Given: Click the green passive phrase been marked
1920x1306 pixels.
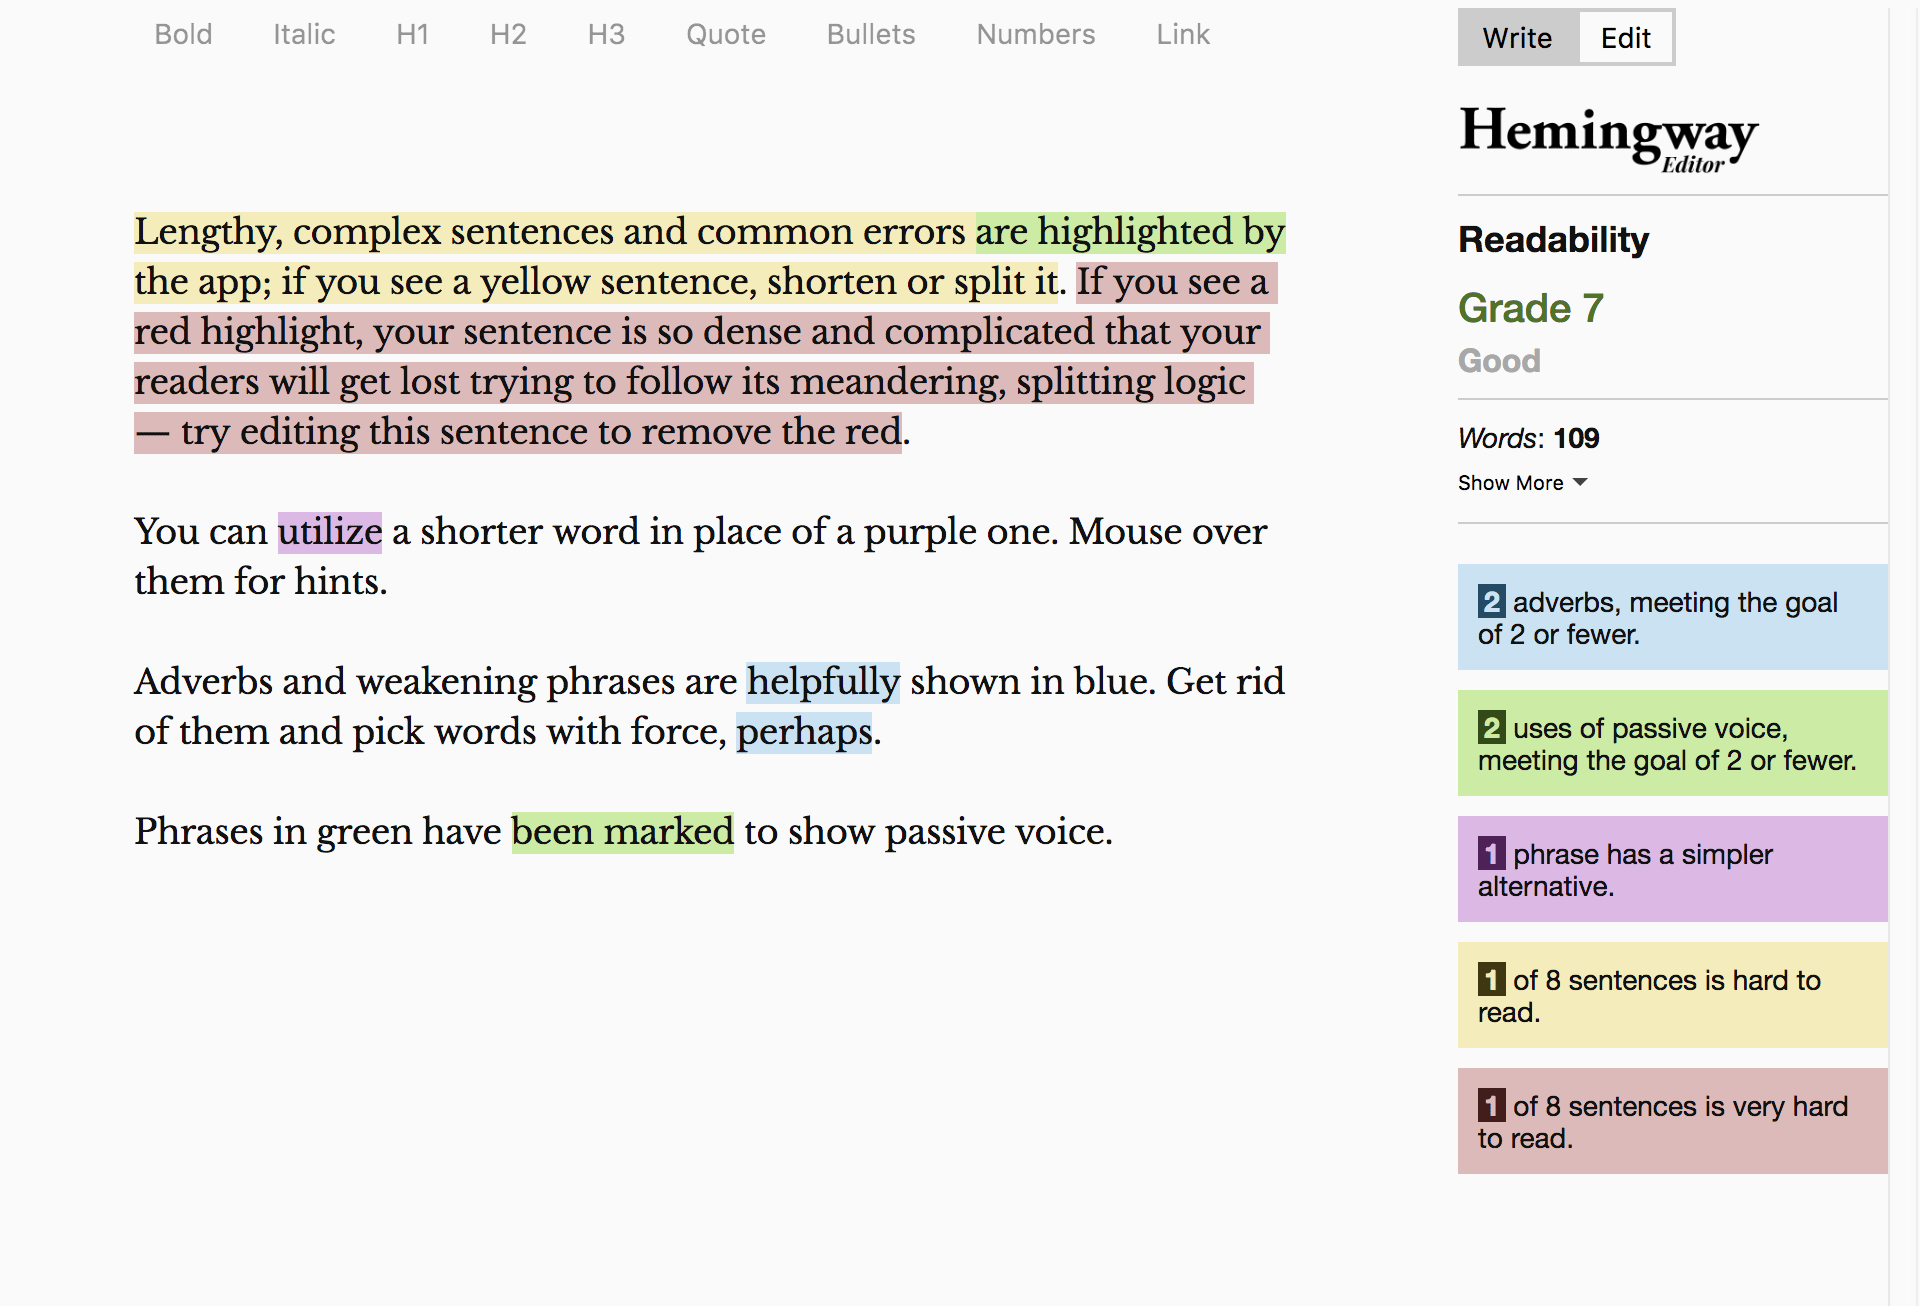Looking at the screenshot, I should click(621, 830).
